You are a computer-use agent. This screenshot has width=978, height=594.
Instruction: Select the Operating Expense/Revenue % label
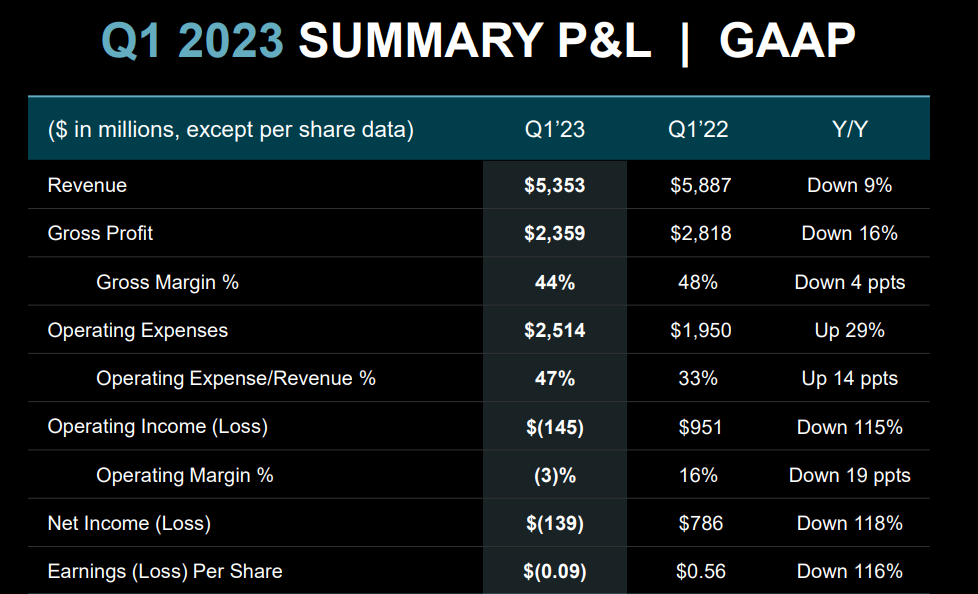tap(236, 378)
